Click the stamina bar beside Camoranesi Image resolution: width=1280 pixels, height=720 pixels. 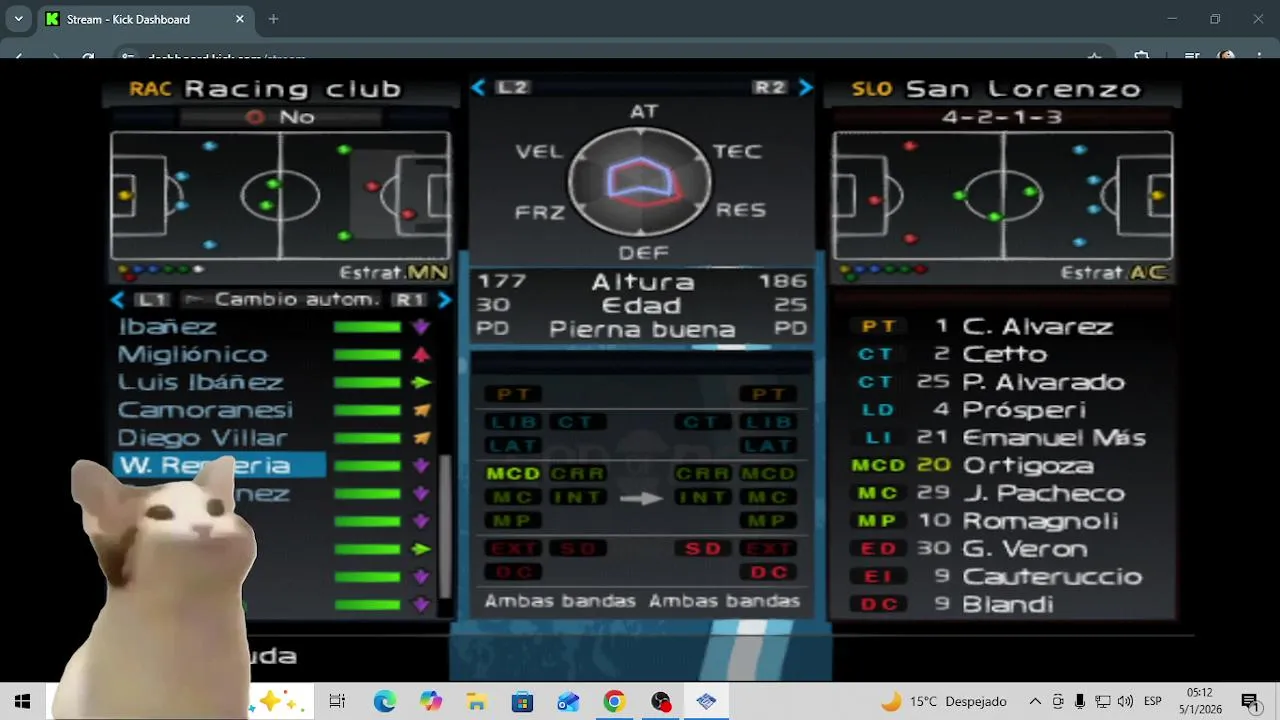[x=367, y=410]
